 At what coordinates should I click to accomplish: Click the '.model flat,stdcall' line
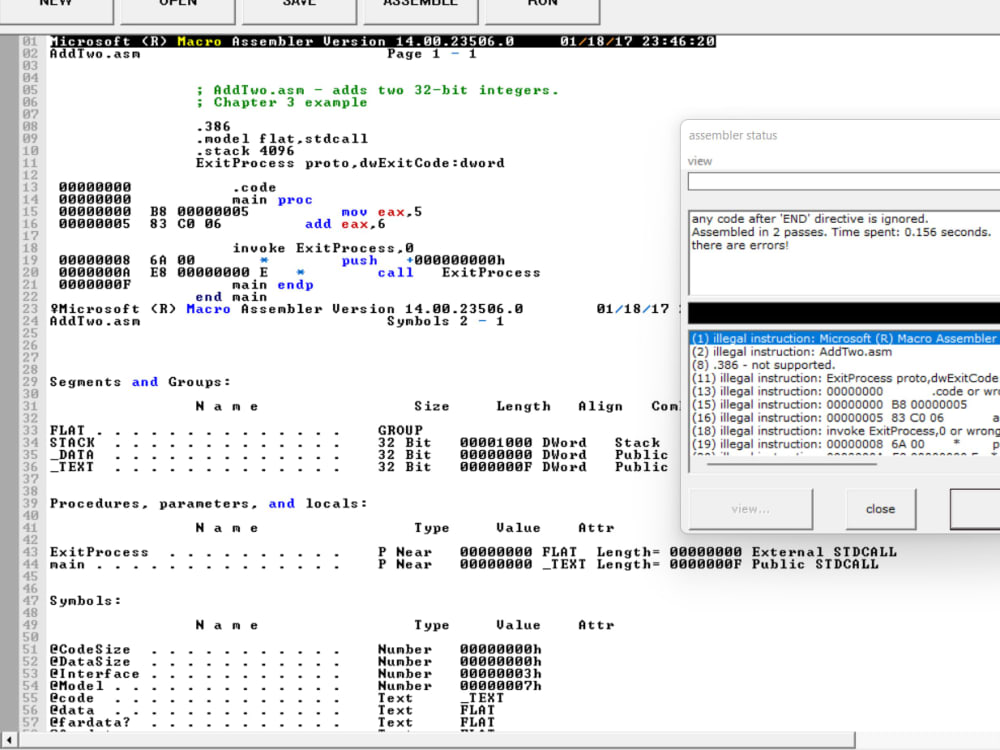[282, 138]
